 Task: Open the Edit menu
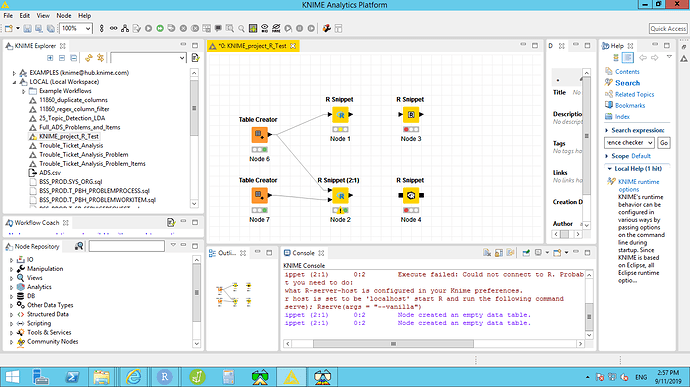[x=25, y=15]
